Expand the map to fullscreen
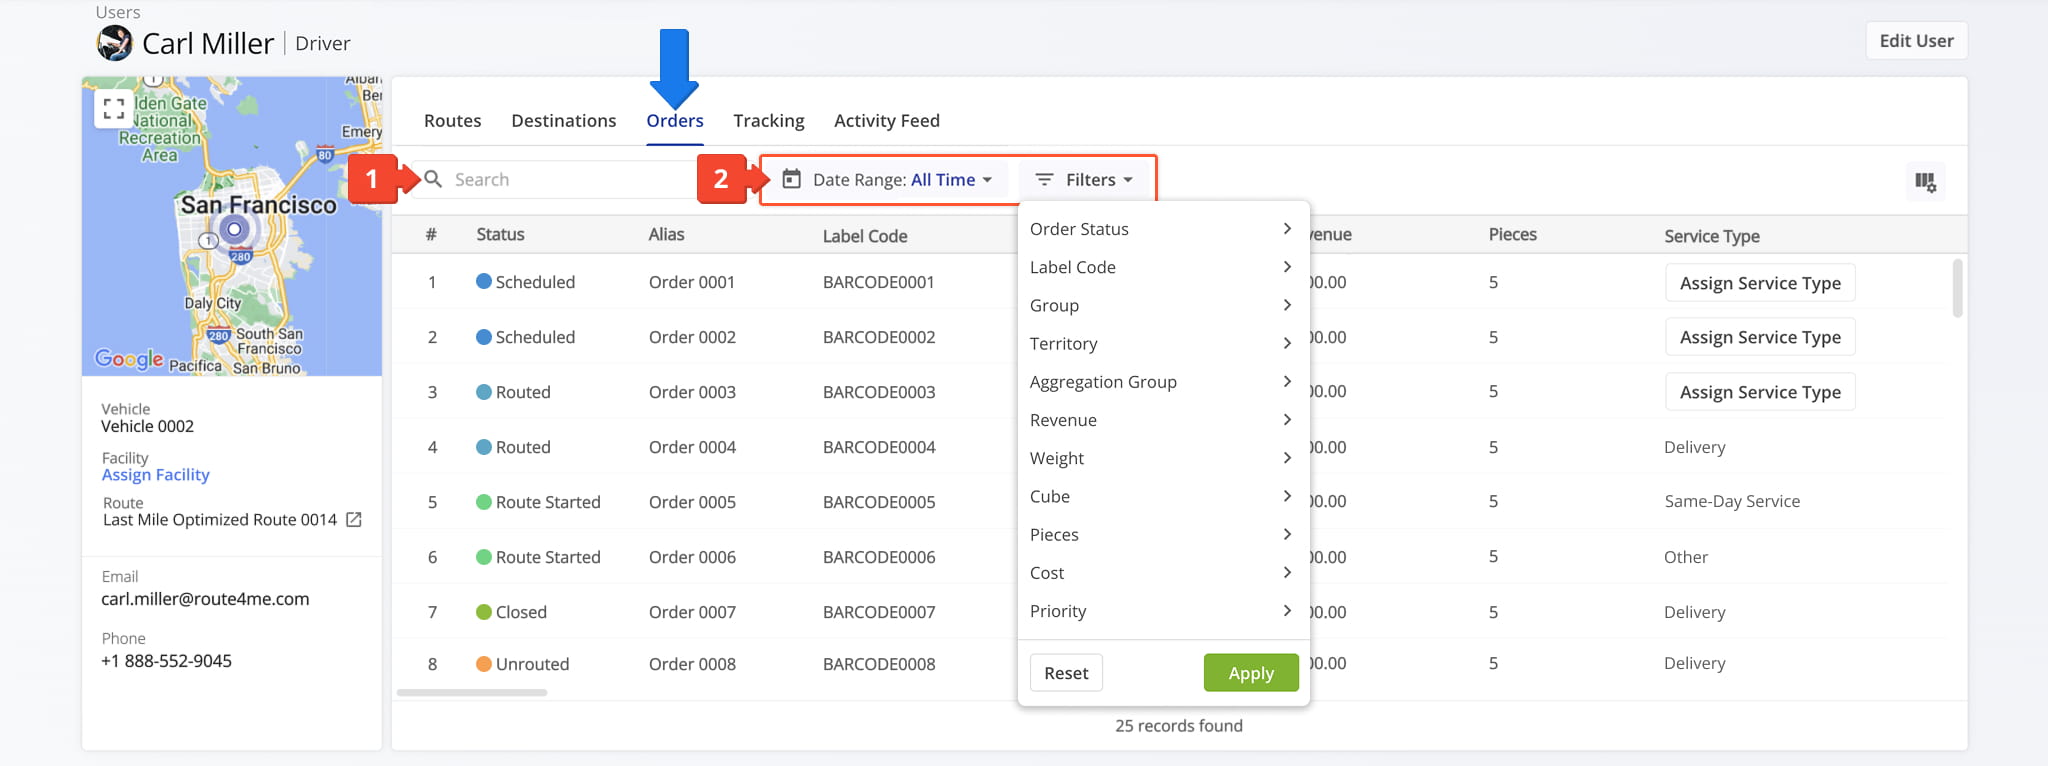This screenshot has width=2048, height=766. 113,109
